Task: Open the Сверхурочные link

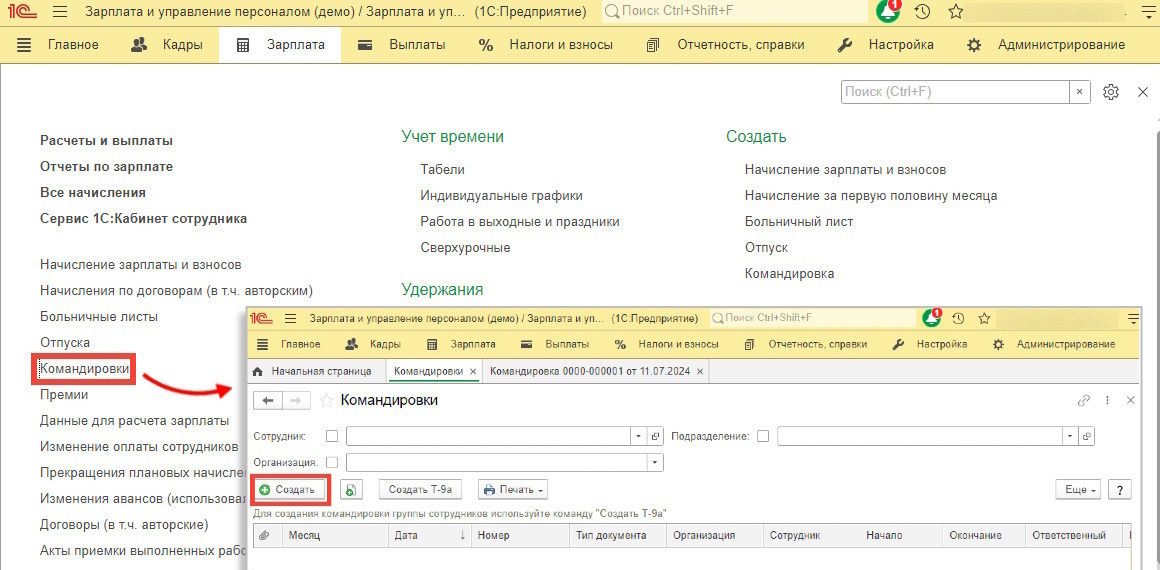Action: (465, 247)
